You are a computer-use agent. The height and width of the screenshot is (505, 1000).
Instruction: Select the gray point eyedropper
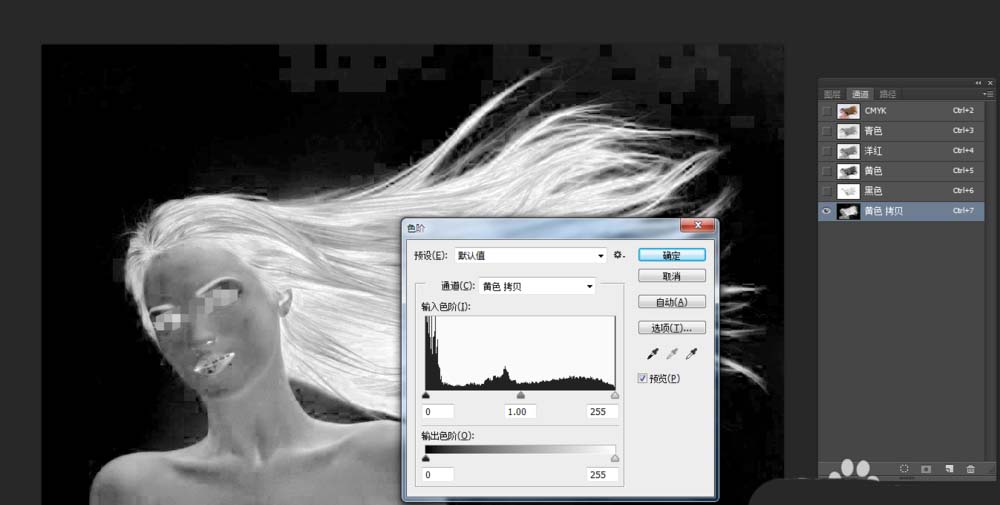pyautogui.click(x=671, y=354)
